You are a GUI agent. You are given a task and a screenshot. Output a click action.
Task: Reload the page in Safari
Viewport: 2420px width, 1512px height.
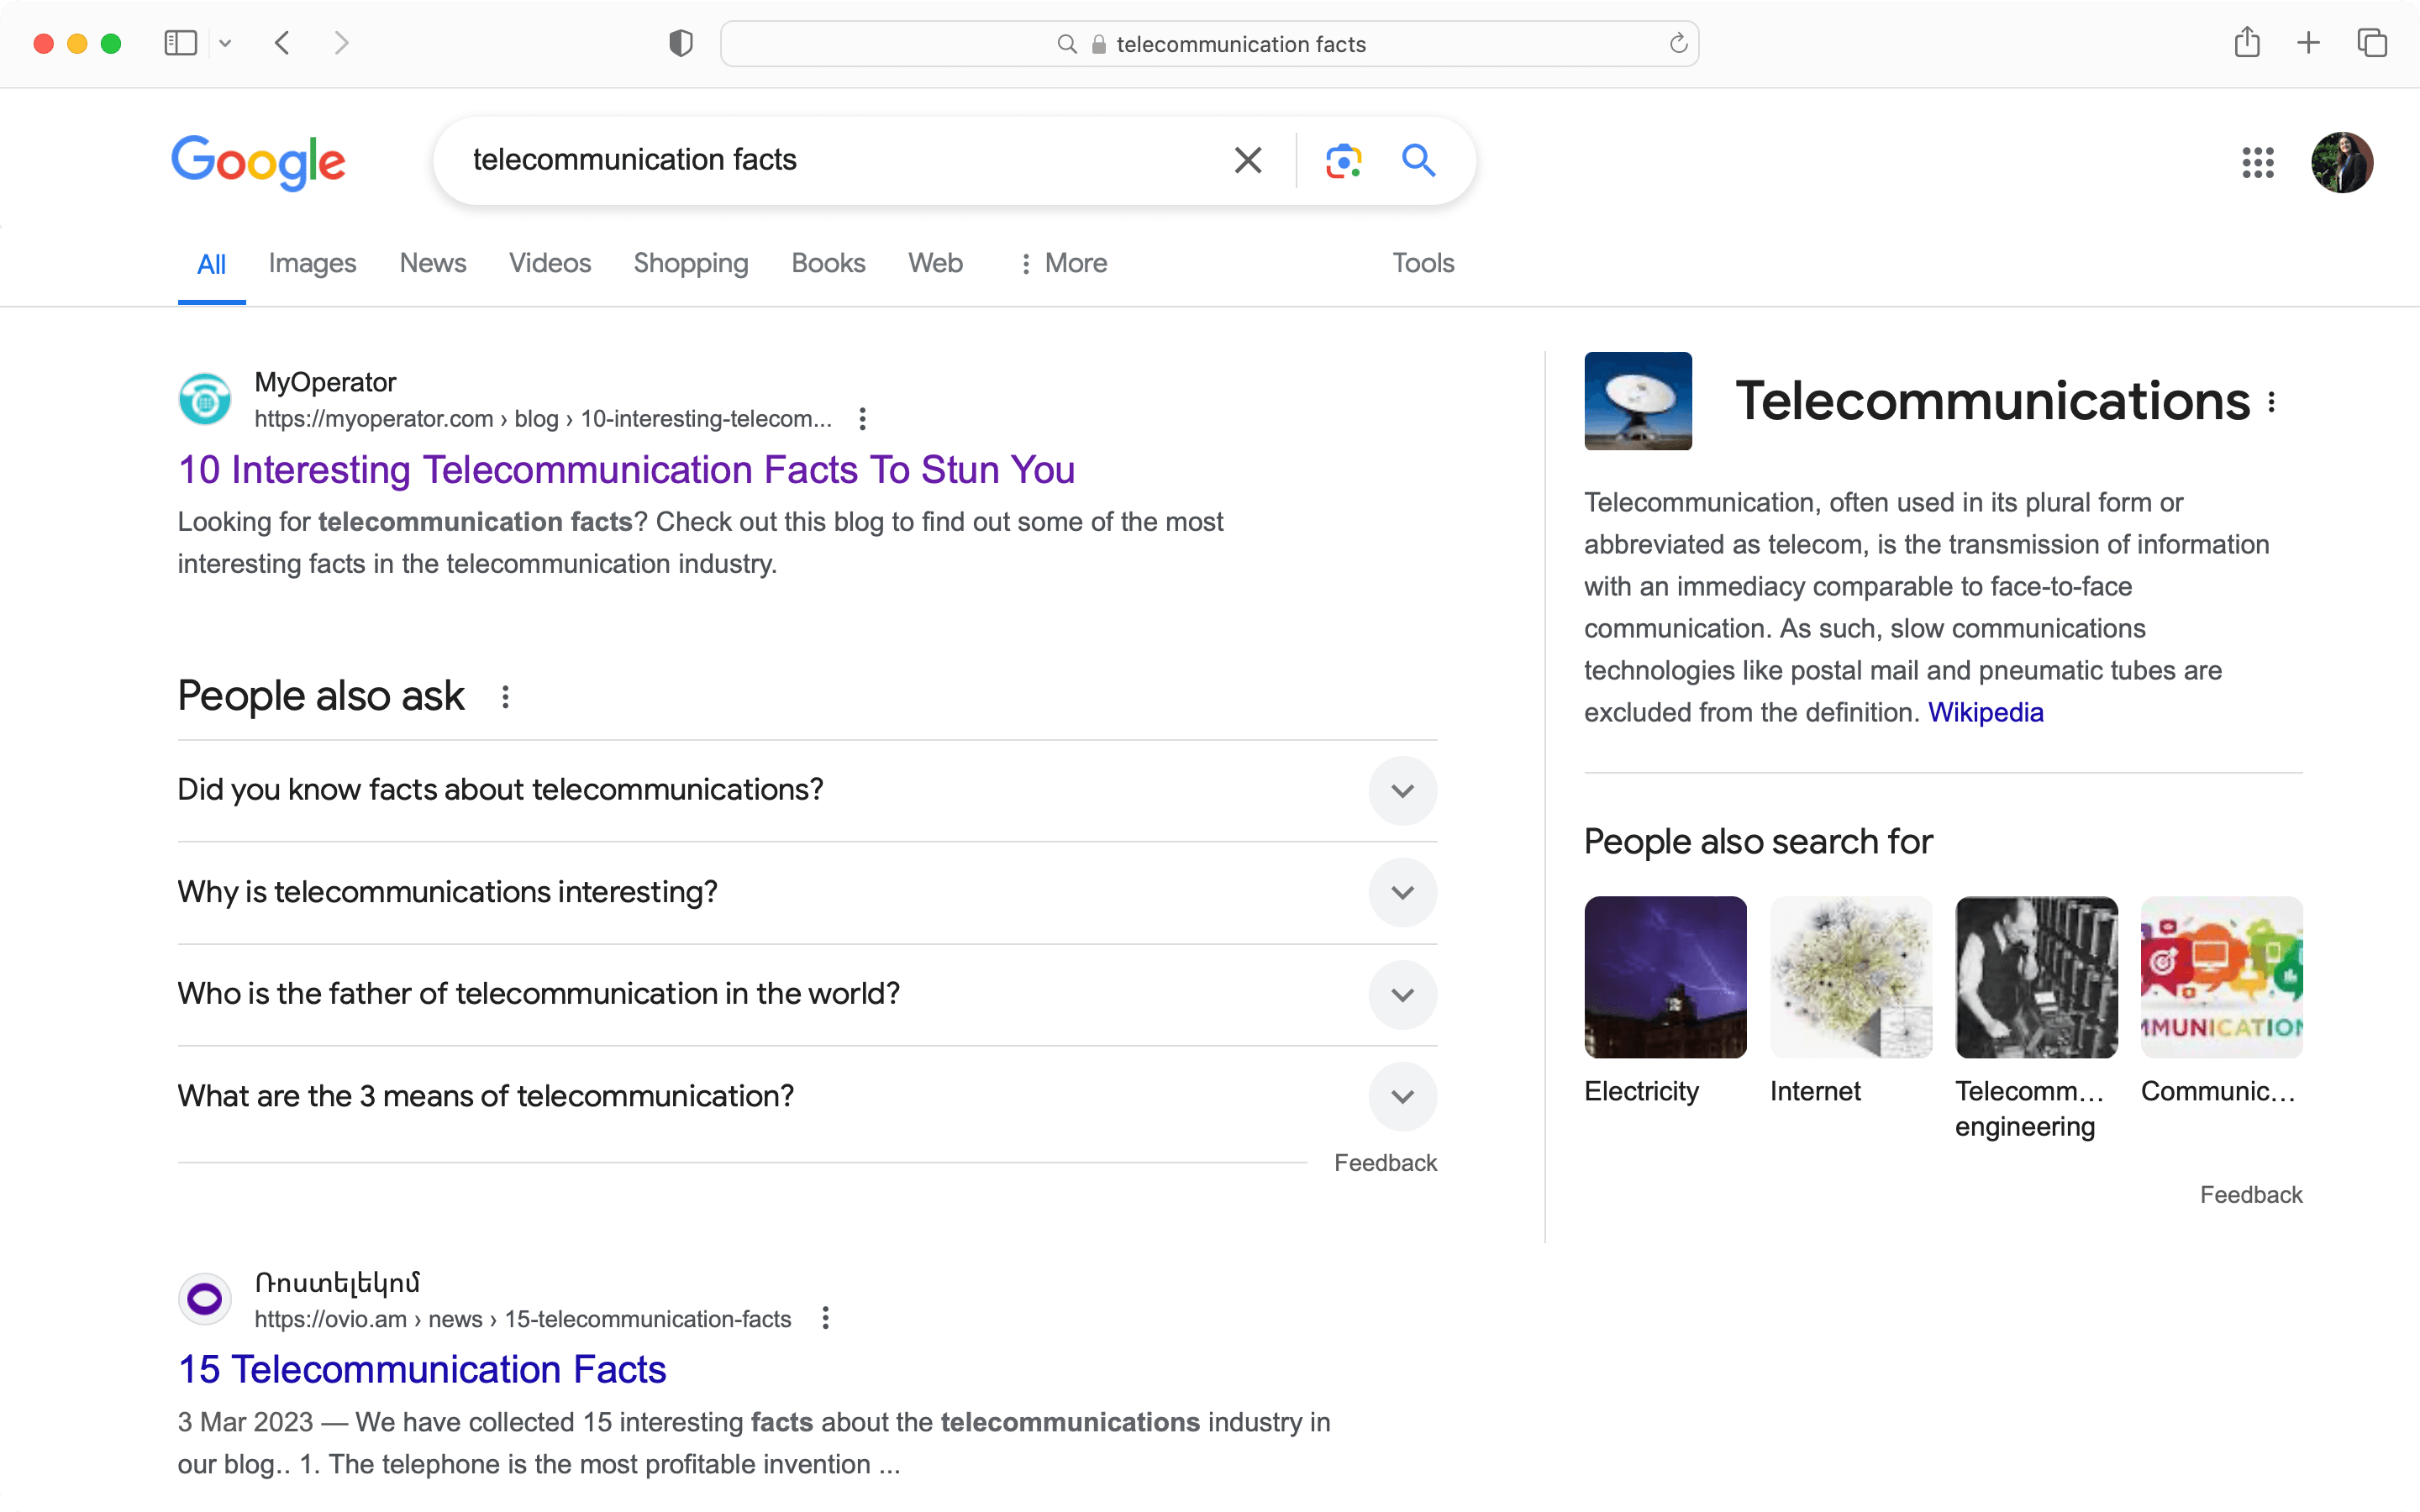[1678, 44]
